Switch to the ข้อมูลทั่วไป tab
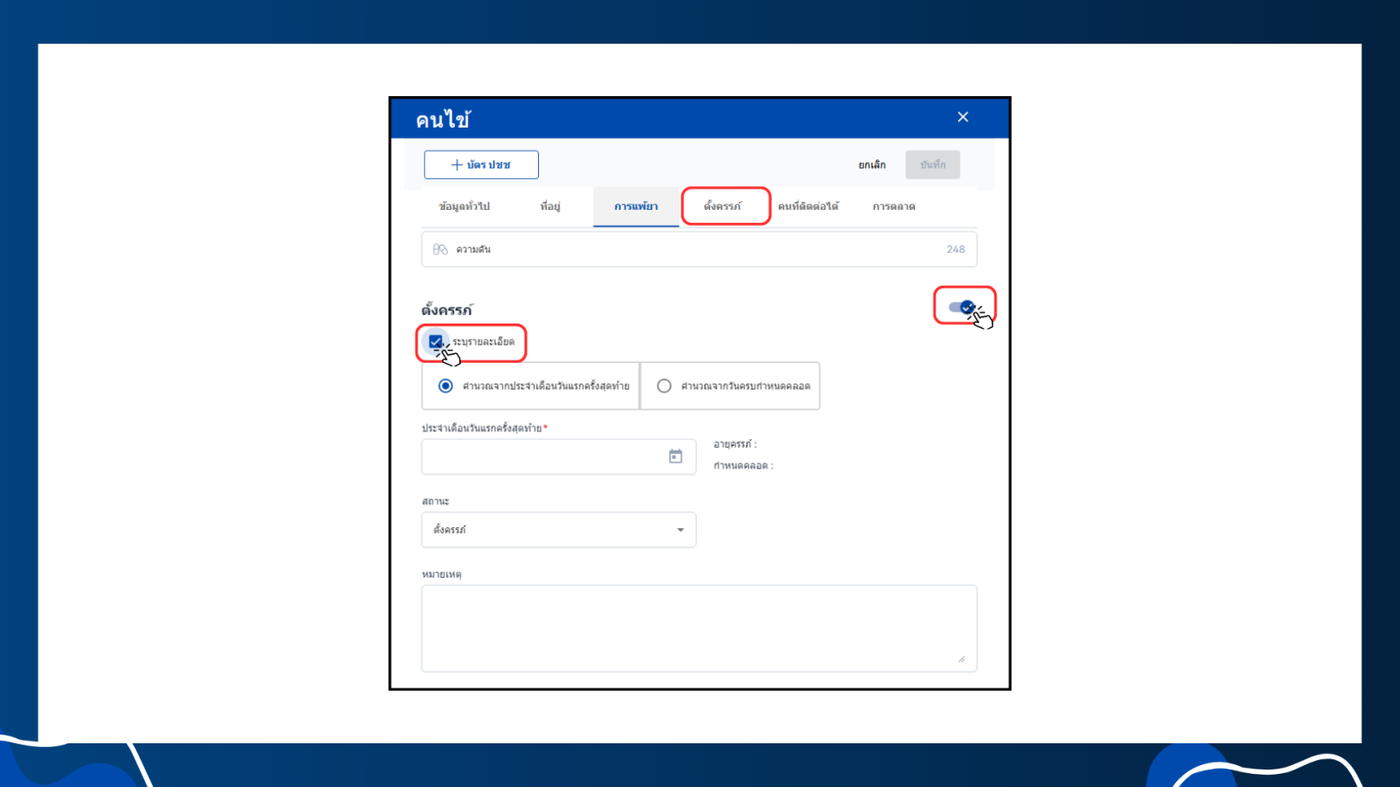Screen dimensions: 1400x787 click(x=464, y=207)
